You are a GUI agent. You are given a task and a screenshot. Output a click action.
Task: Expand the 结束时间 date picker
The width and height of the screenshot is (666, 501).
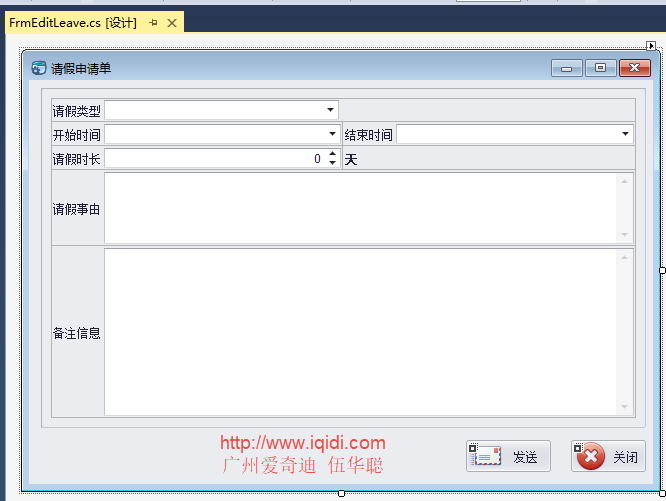[x=625, y=134]
